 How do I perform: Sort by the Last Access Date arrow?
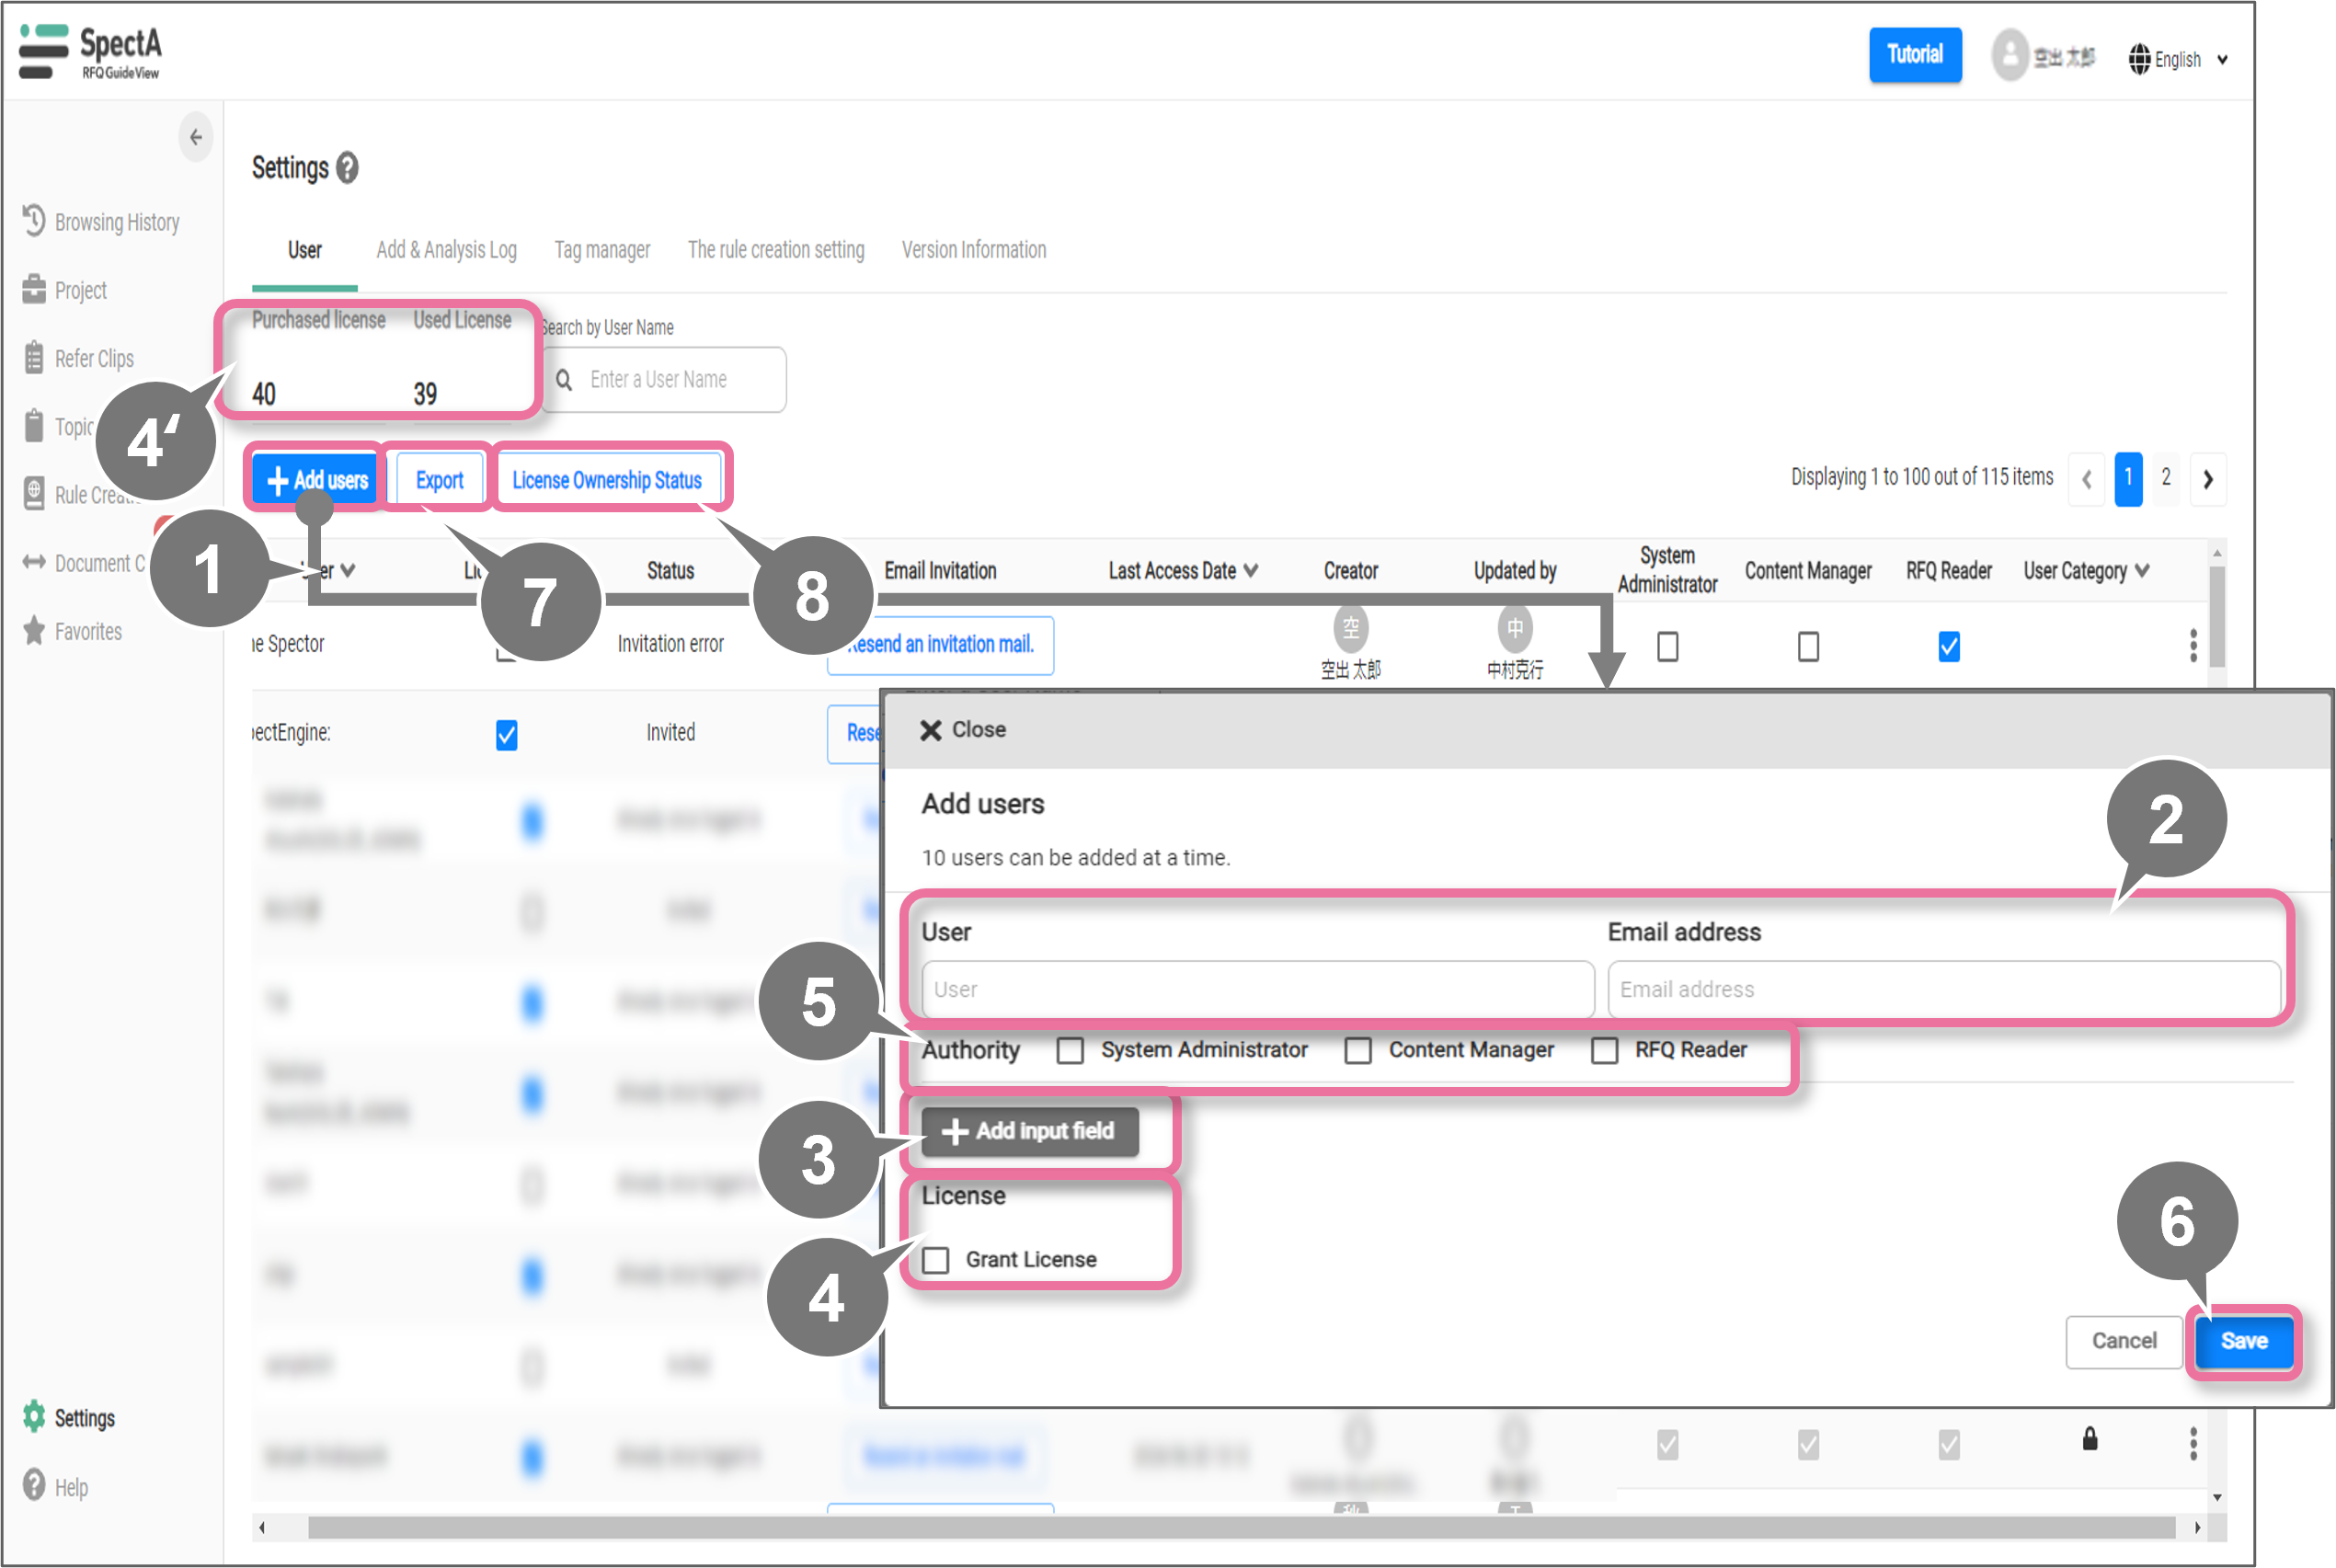point(1250,570)
